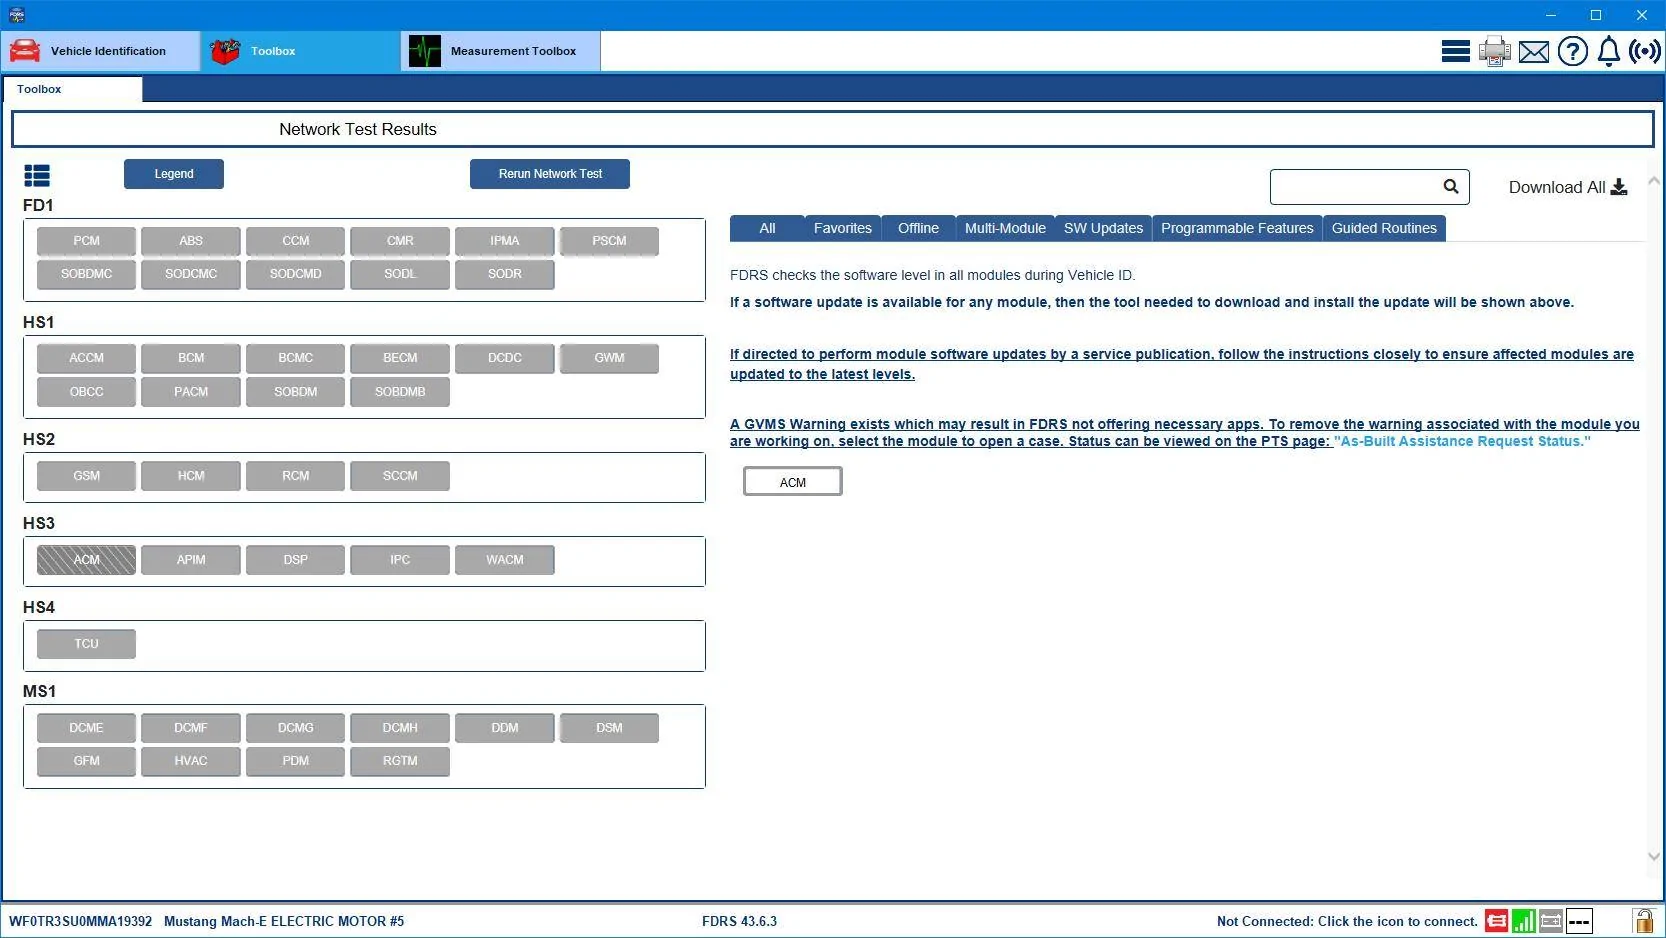Select the WACM module
Viewport: 1666px width, 938px height.
pos(505,560)
